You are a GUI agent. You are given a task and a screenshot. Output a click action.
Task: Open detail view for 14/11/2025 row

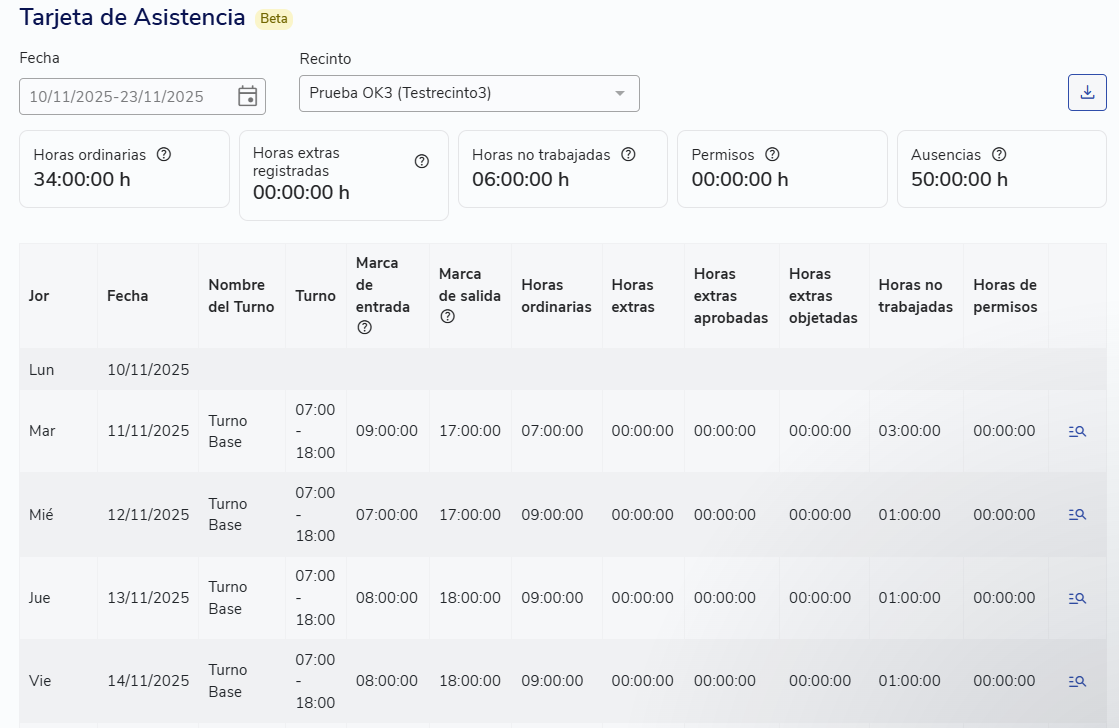coord(1077,681)
